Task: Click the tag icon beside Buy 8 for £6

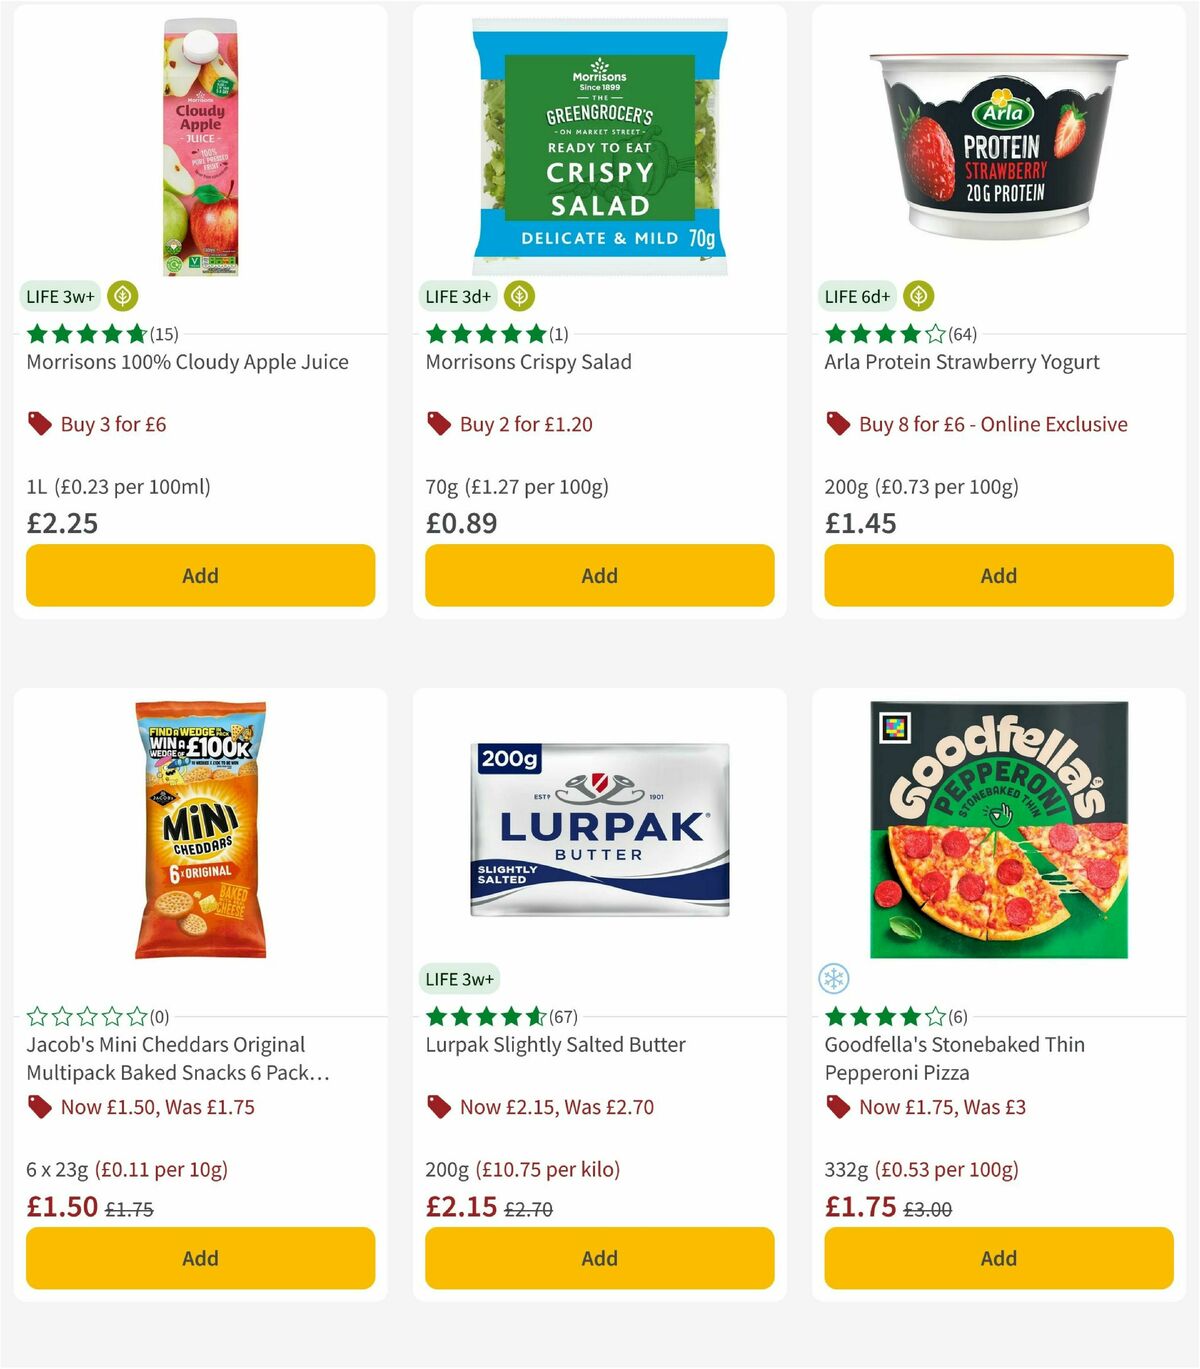Action: (x=837, y=424)
